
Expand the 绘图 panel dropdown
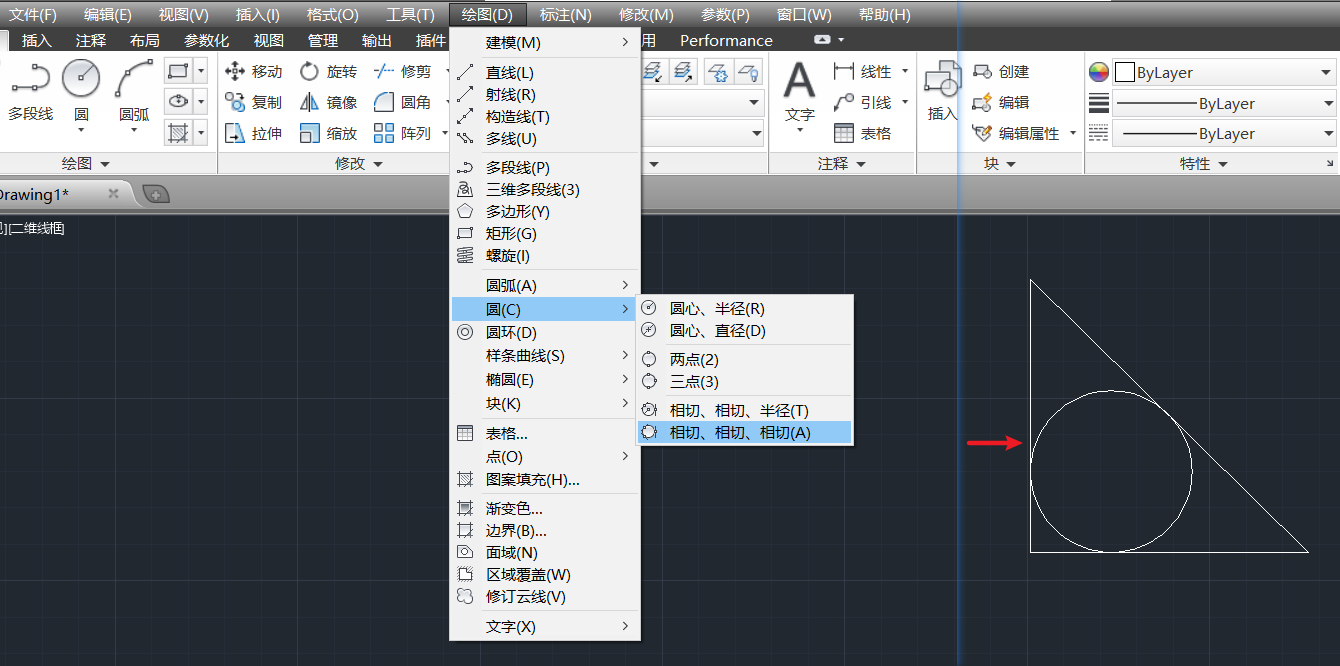click(85, 164)
